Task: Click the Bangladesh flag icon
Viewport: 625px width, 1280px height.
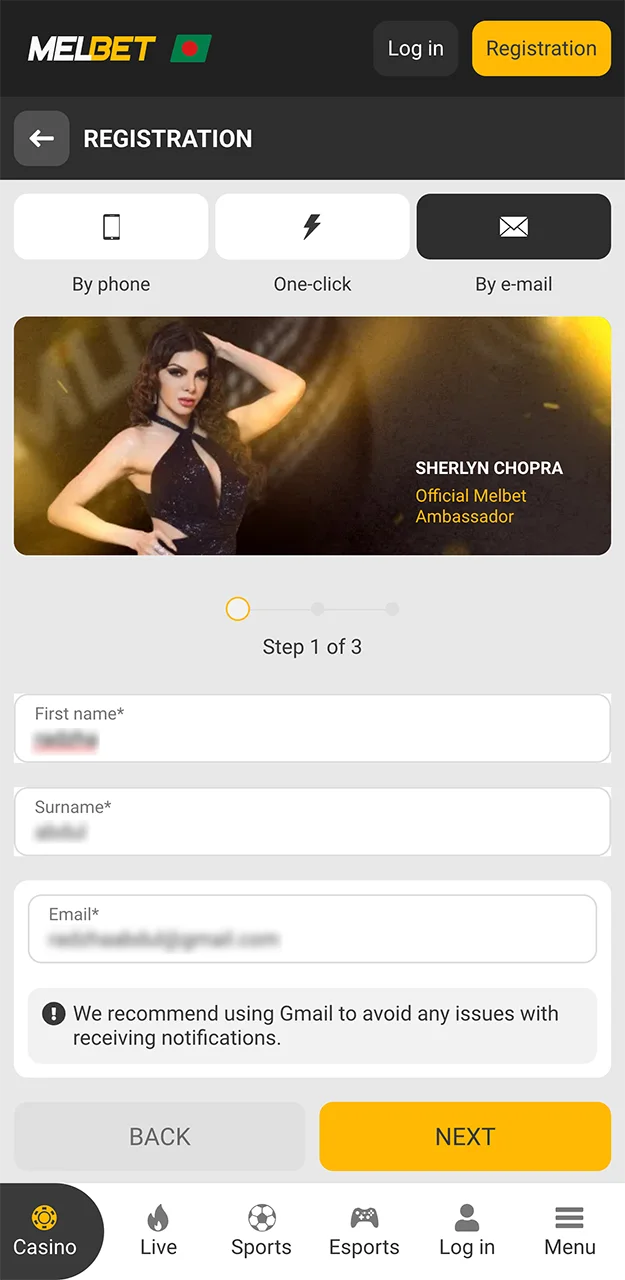Action: coord(191,48)
